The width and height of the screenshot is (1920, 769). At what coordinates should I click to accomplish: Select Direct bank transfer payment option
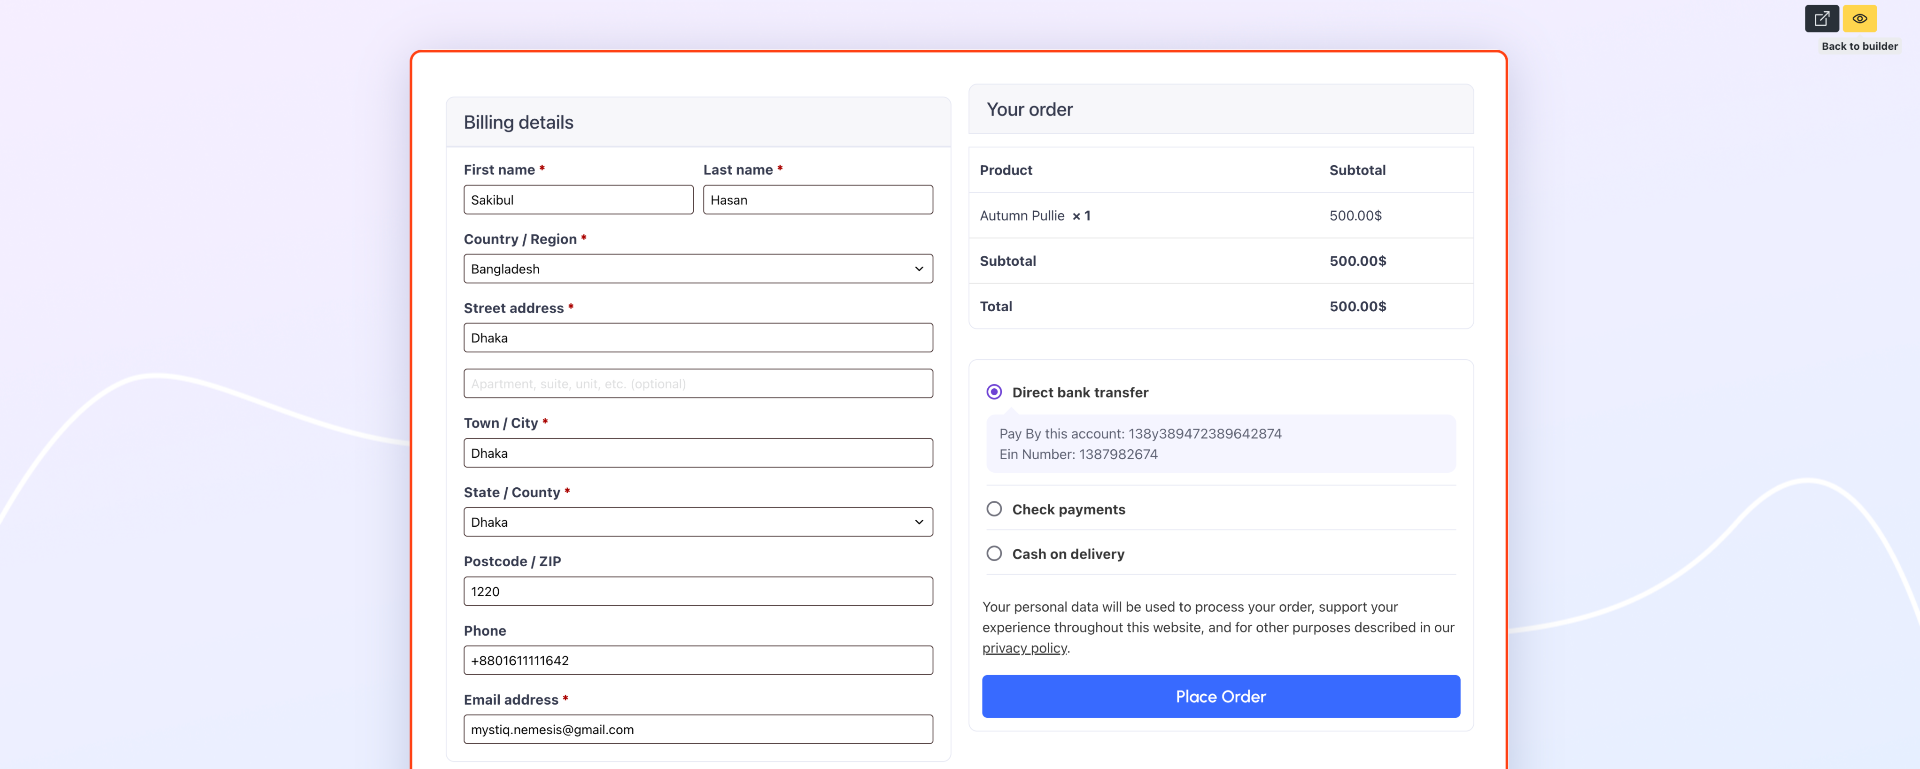click(x=994, y=392)
